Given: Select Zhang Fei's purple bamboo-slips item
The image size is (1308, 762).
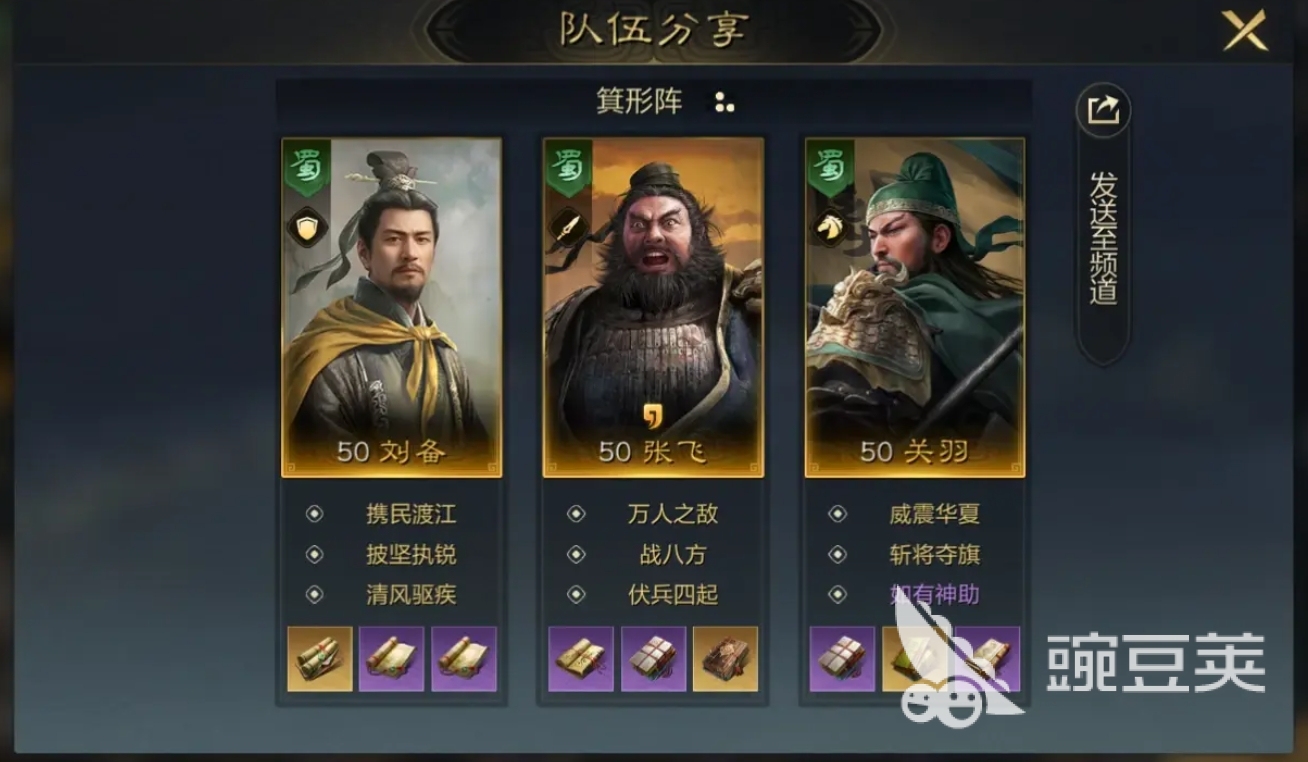Looking at the screenshot, I should click(654, 659).
